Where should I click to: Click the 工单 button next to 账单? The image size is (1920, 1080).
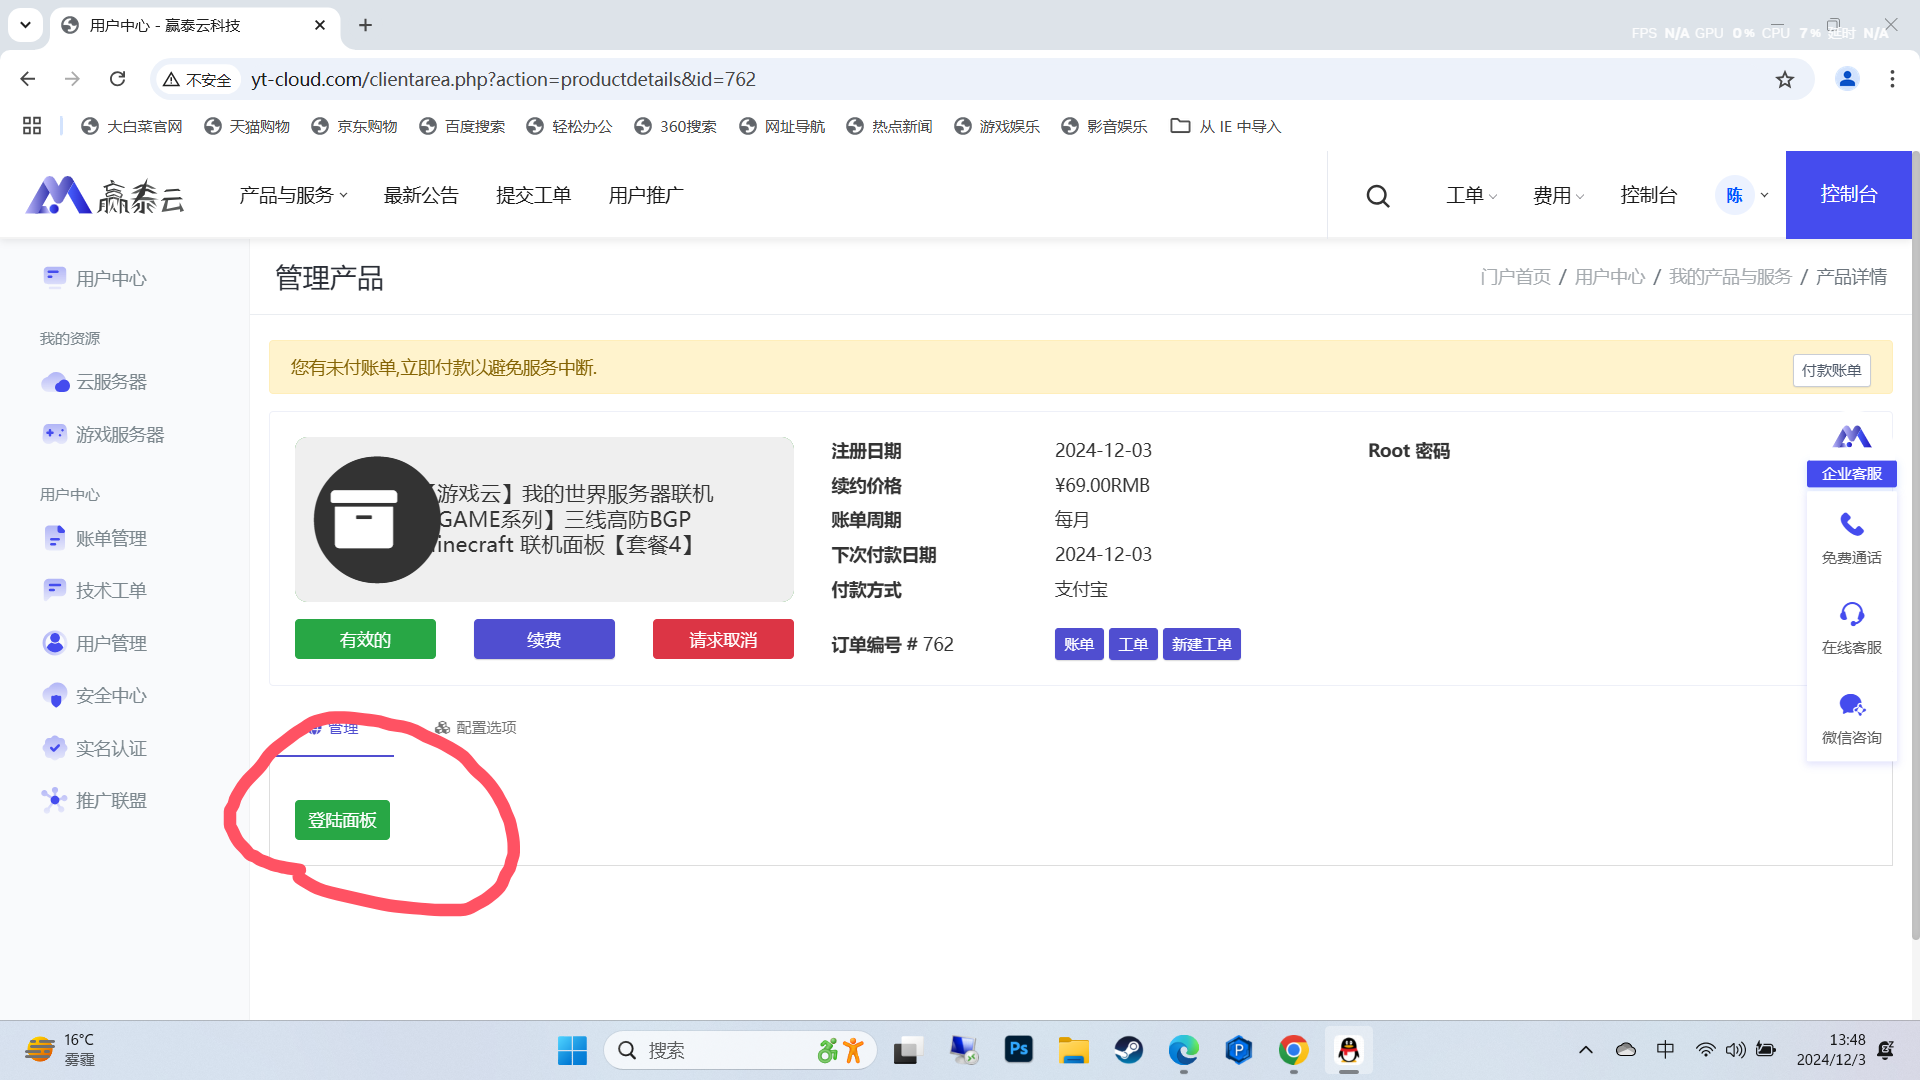(x=1133, y=644)
